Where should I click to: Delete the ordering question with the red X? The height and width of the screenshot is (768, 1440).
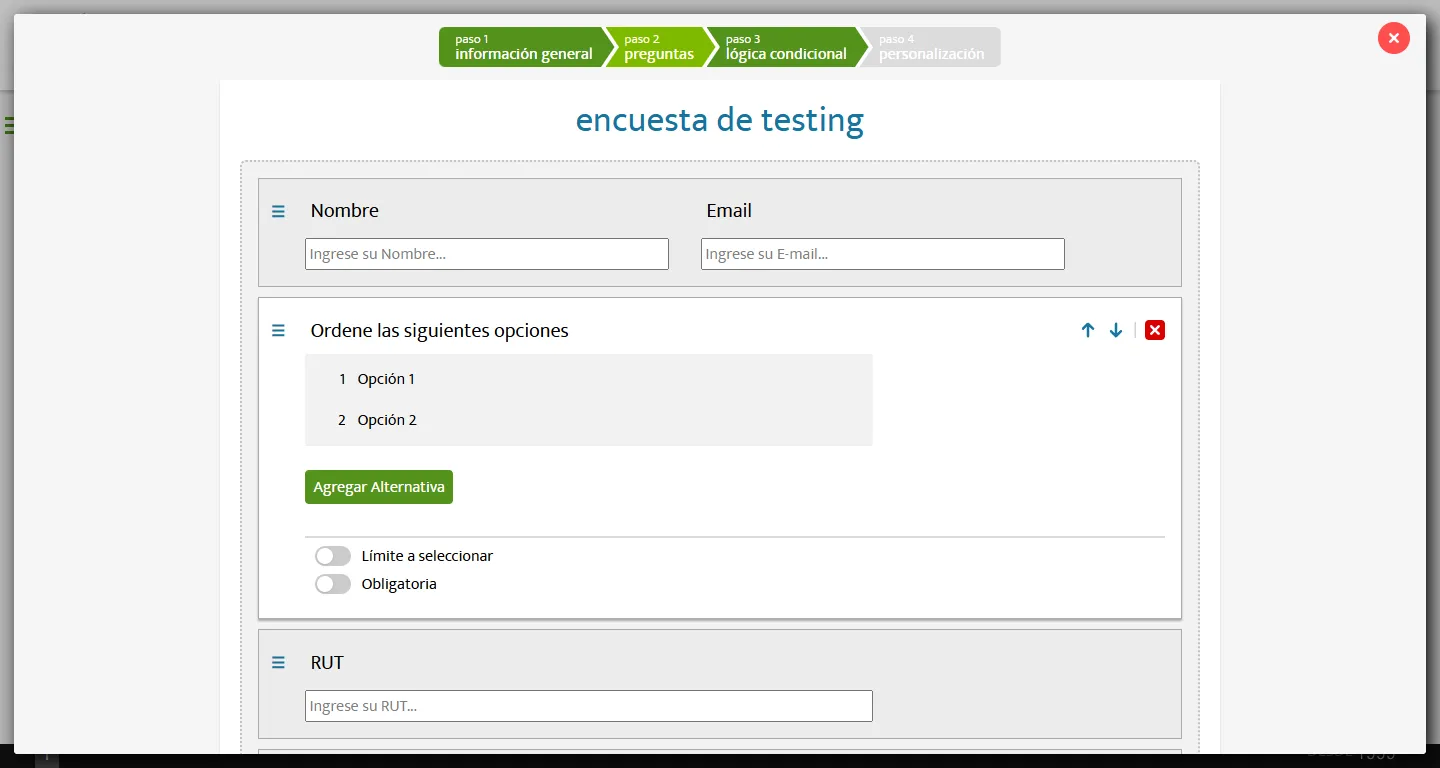click(1155, 329)
